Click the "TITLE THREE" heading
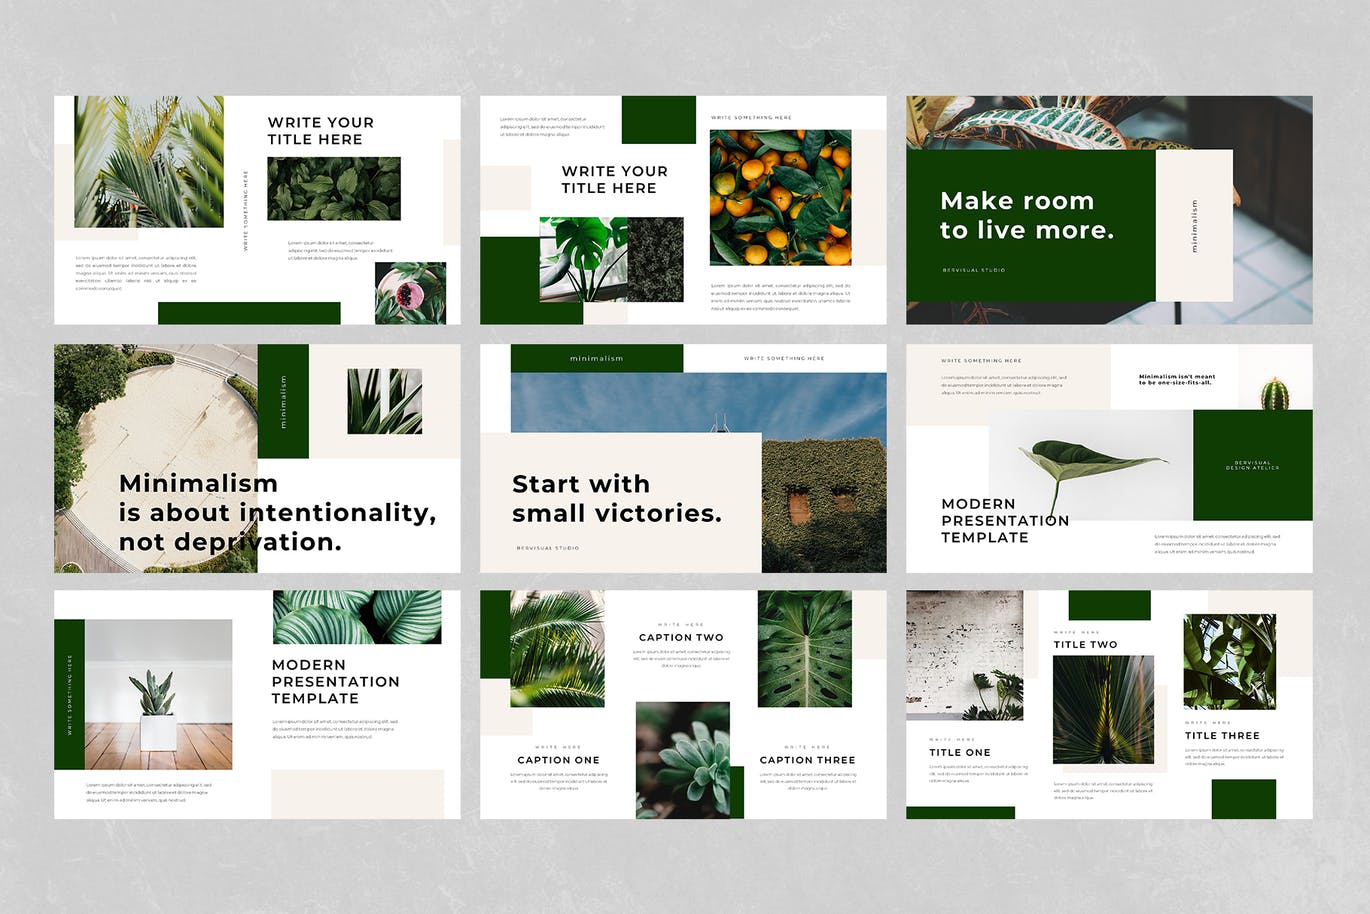Screen dimensions: 1370x914 click(x=1221, y=735)
